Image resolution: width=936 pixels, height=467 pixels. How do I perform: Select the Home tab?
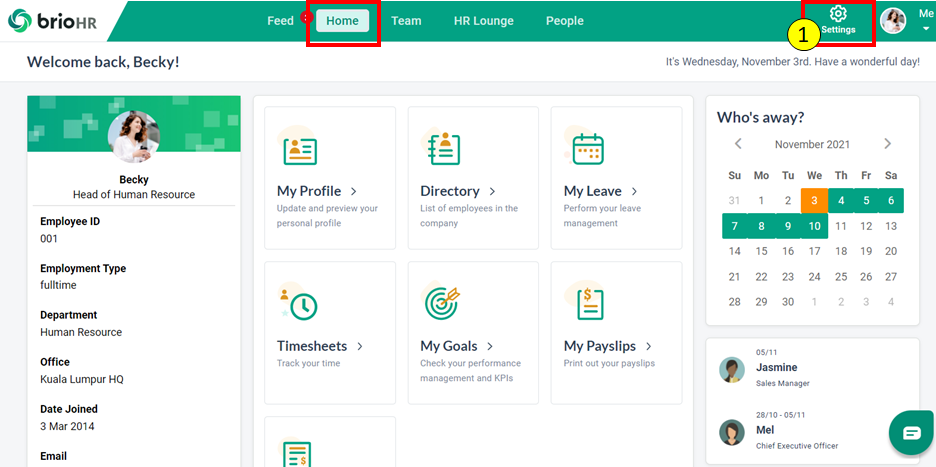click(343, 21)
